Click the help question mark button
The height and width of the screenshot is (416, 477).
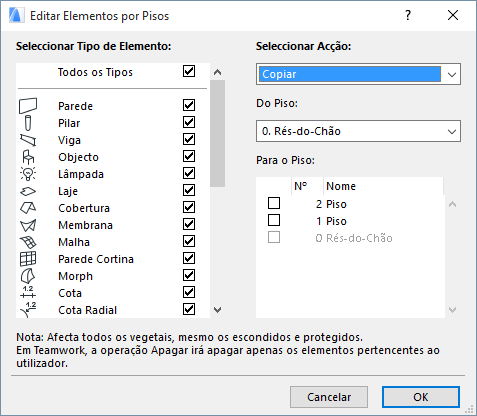(408, 15)
